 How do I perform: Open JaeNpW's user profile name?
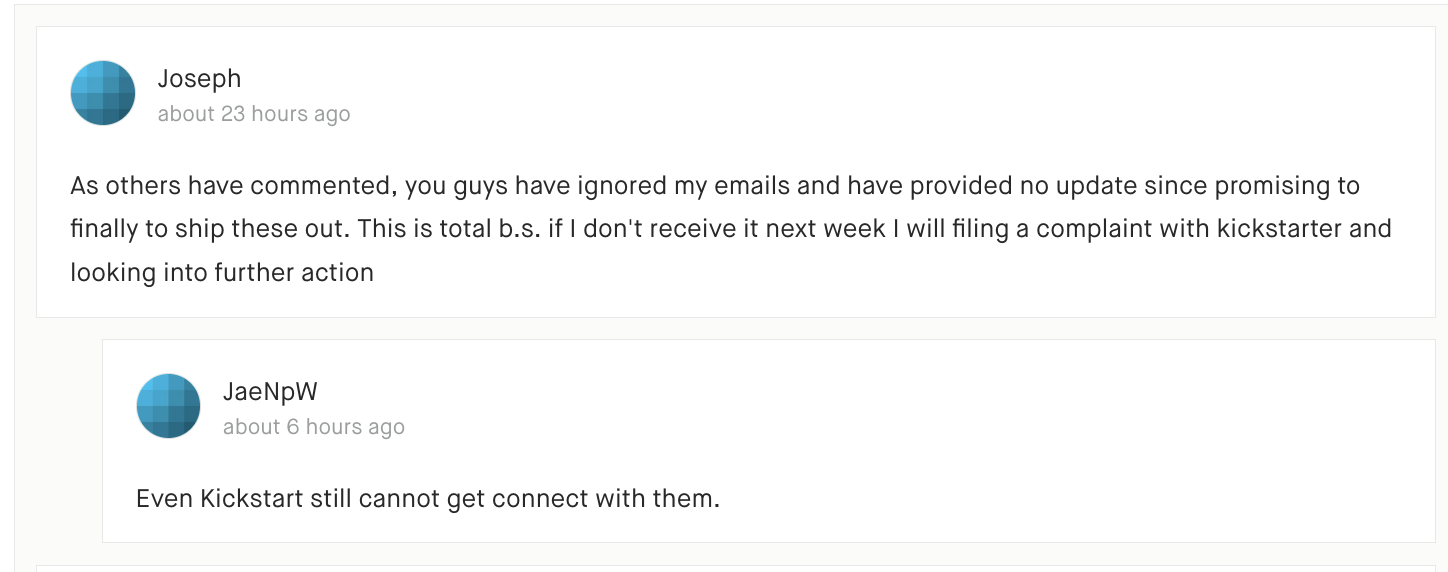[x=270, y=392]
